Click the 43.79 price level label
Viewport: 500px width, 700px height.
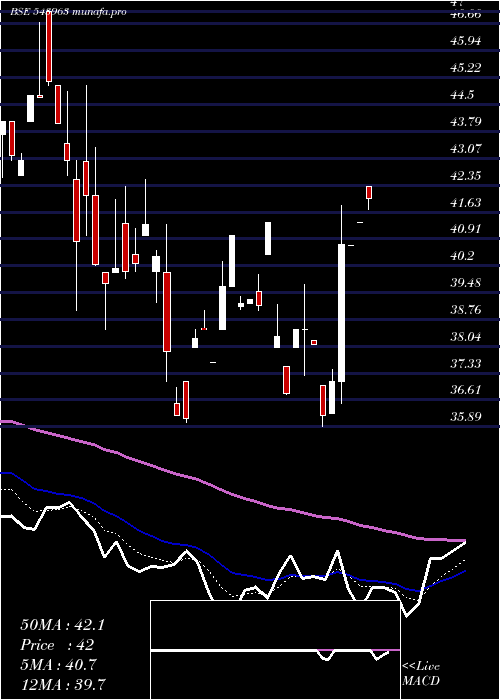tap(466, 121)
